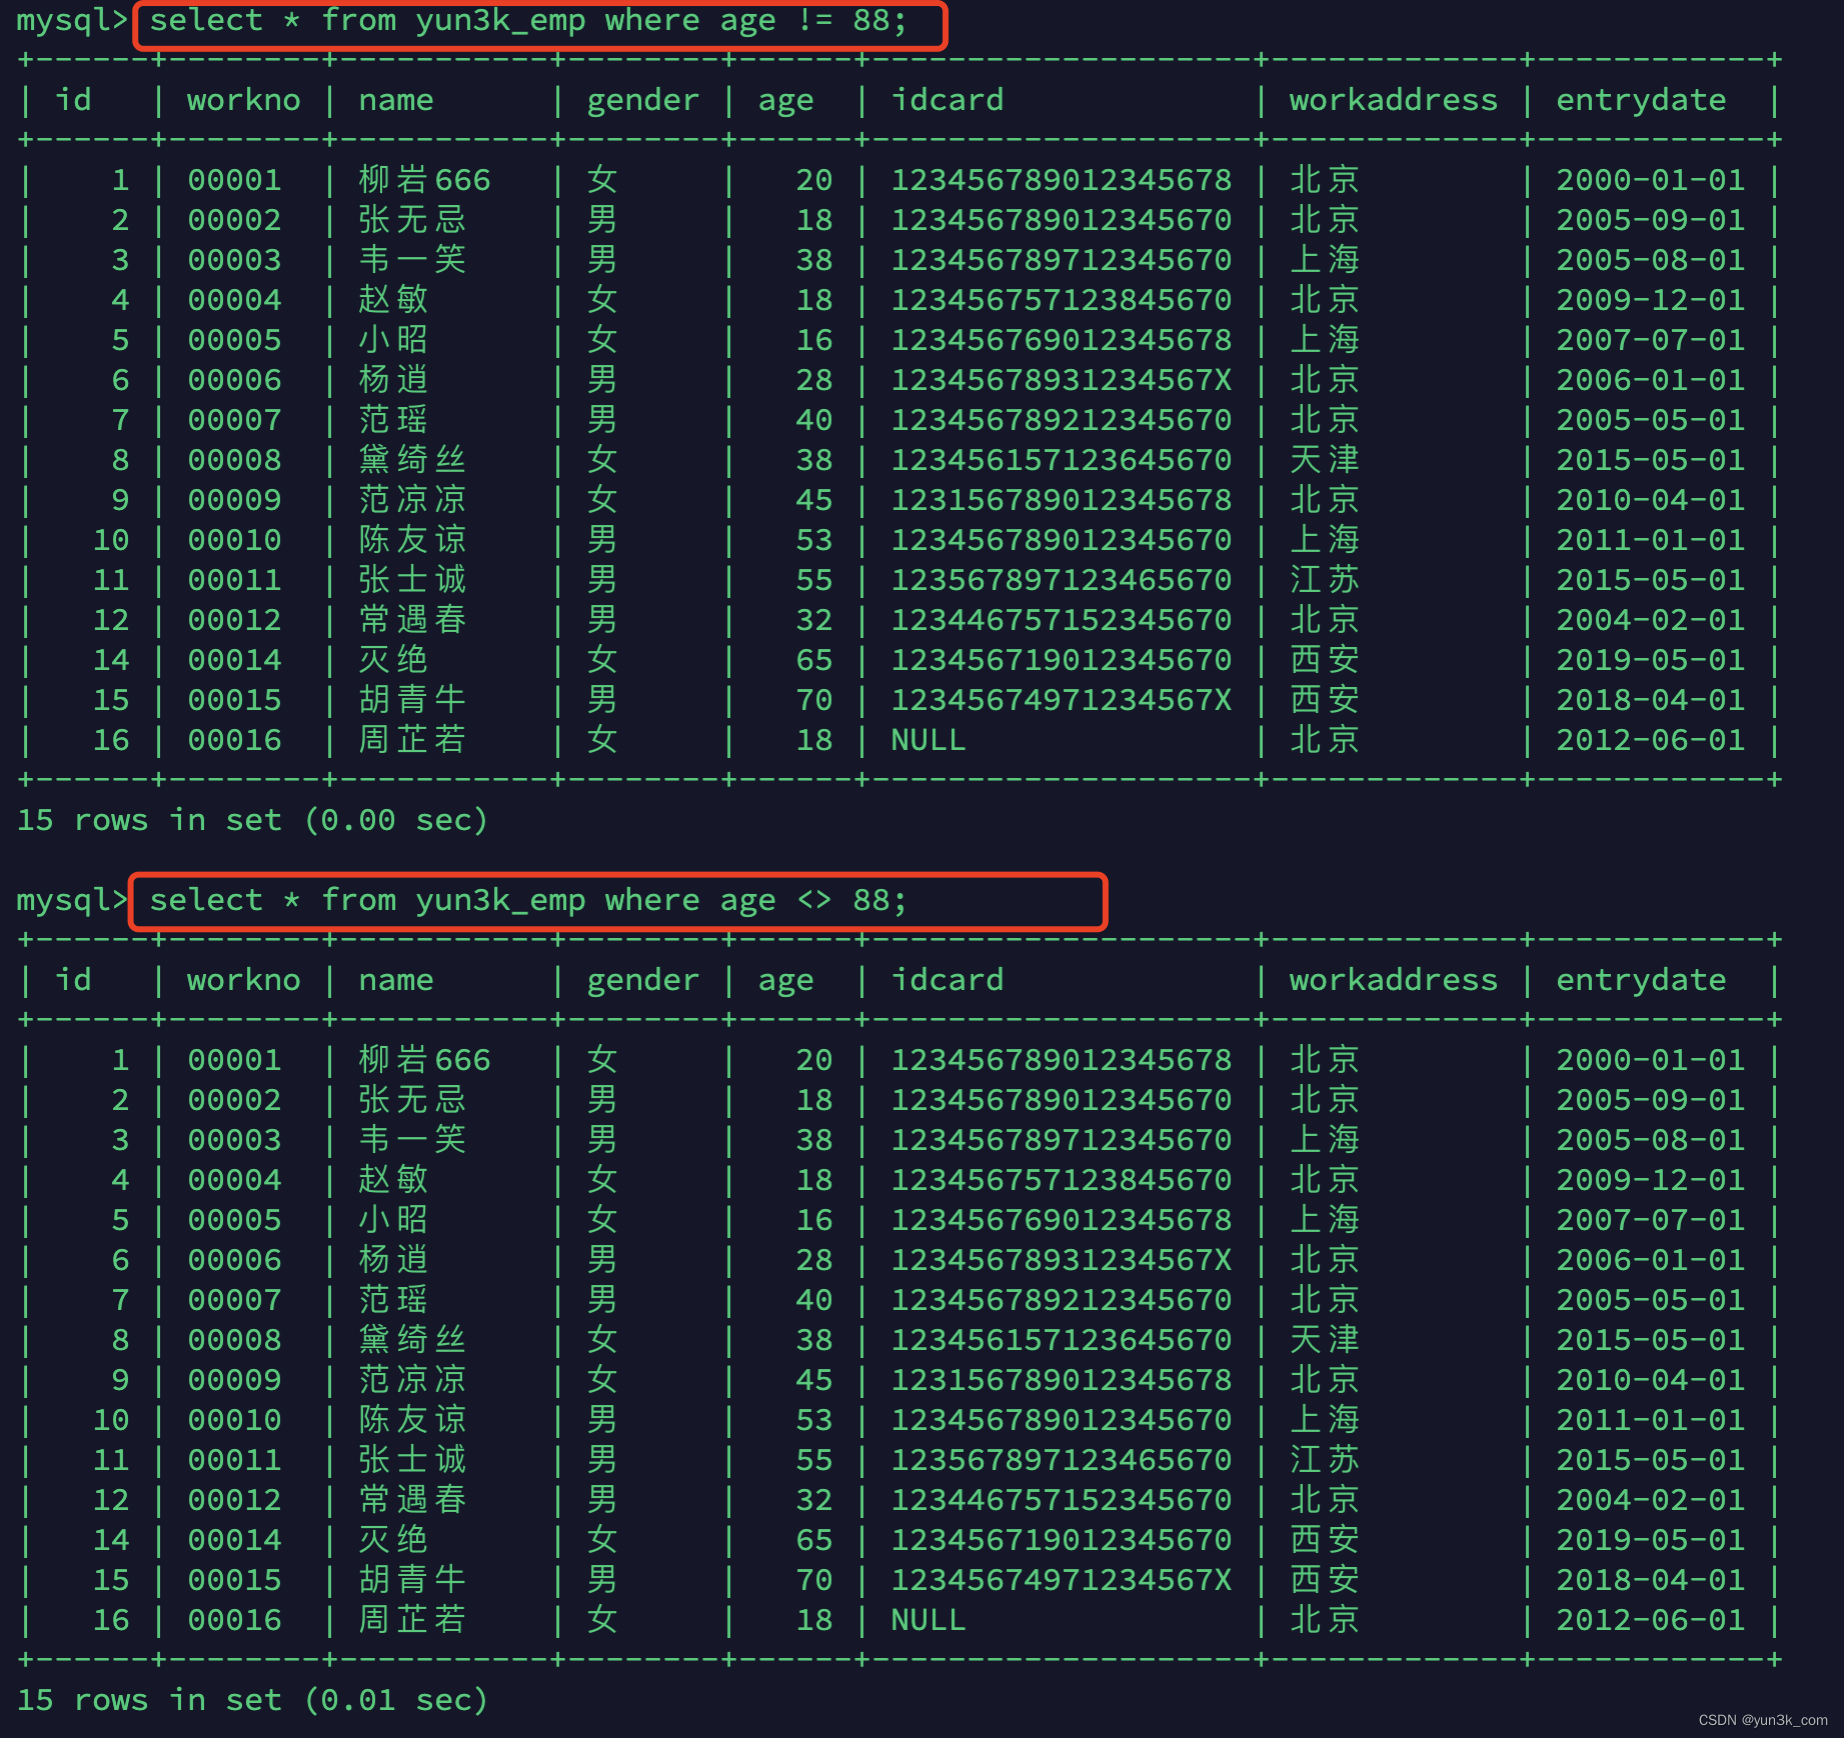Click name '韦一笑' in the second result table
Image resolution: width=1844 pixels, height=1738 pixels.
click(412, 1140)
